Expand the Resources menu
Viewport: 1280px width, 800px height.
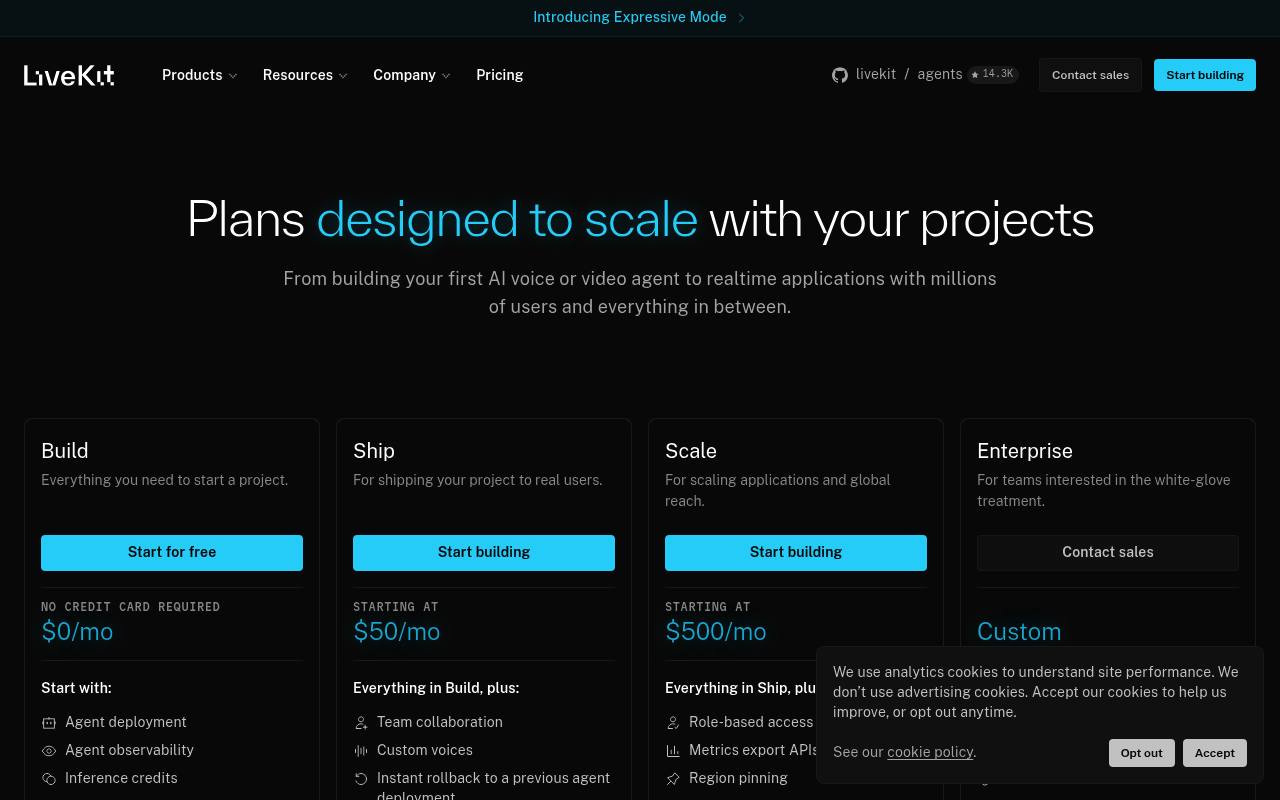click(x=305, y=75)
